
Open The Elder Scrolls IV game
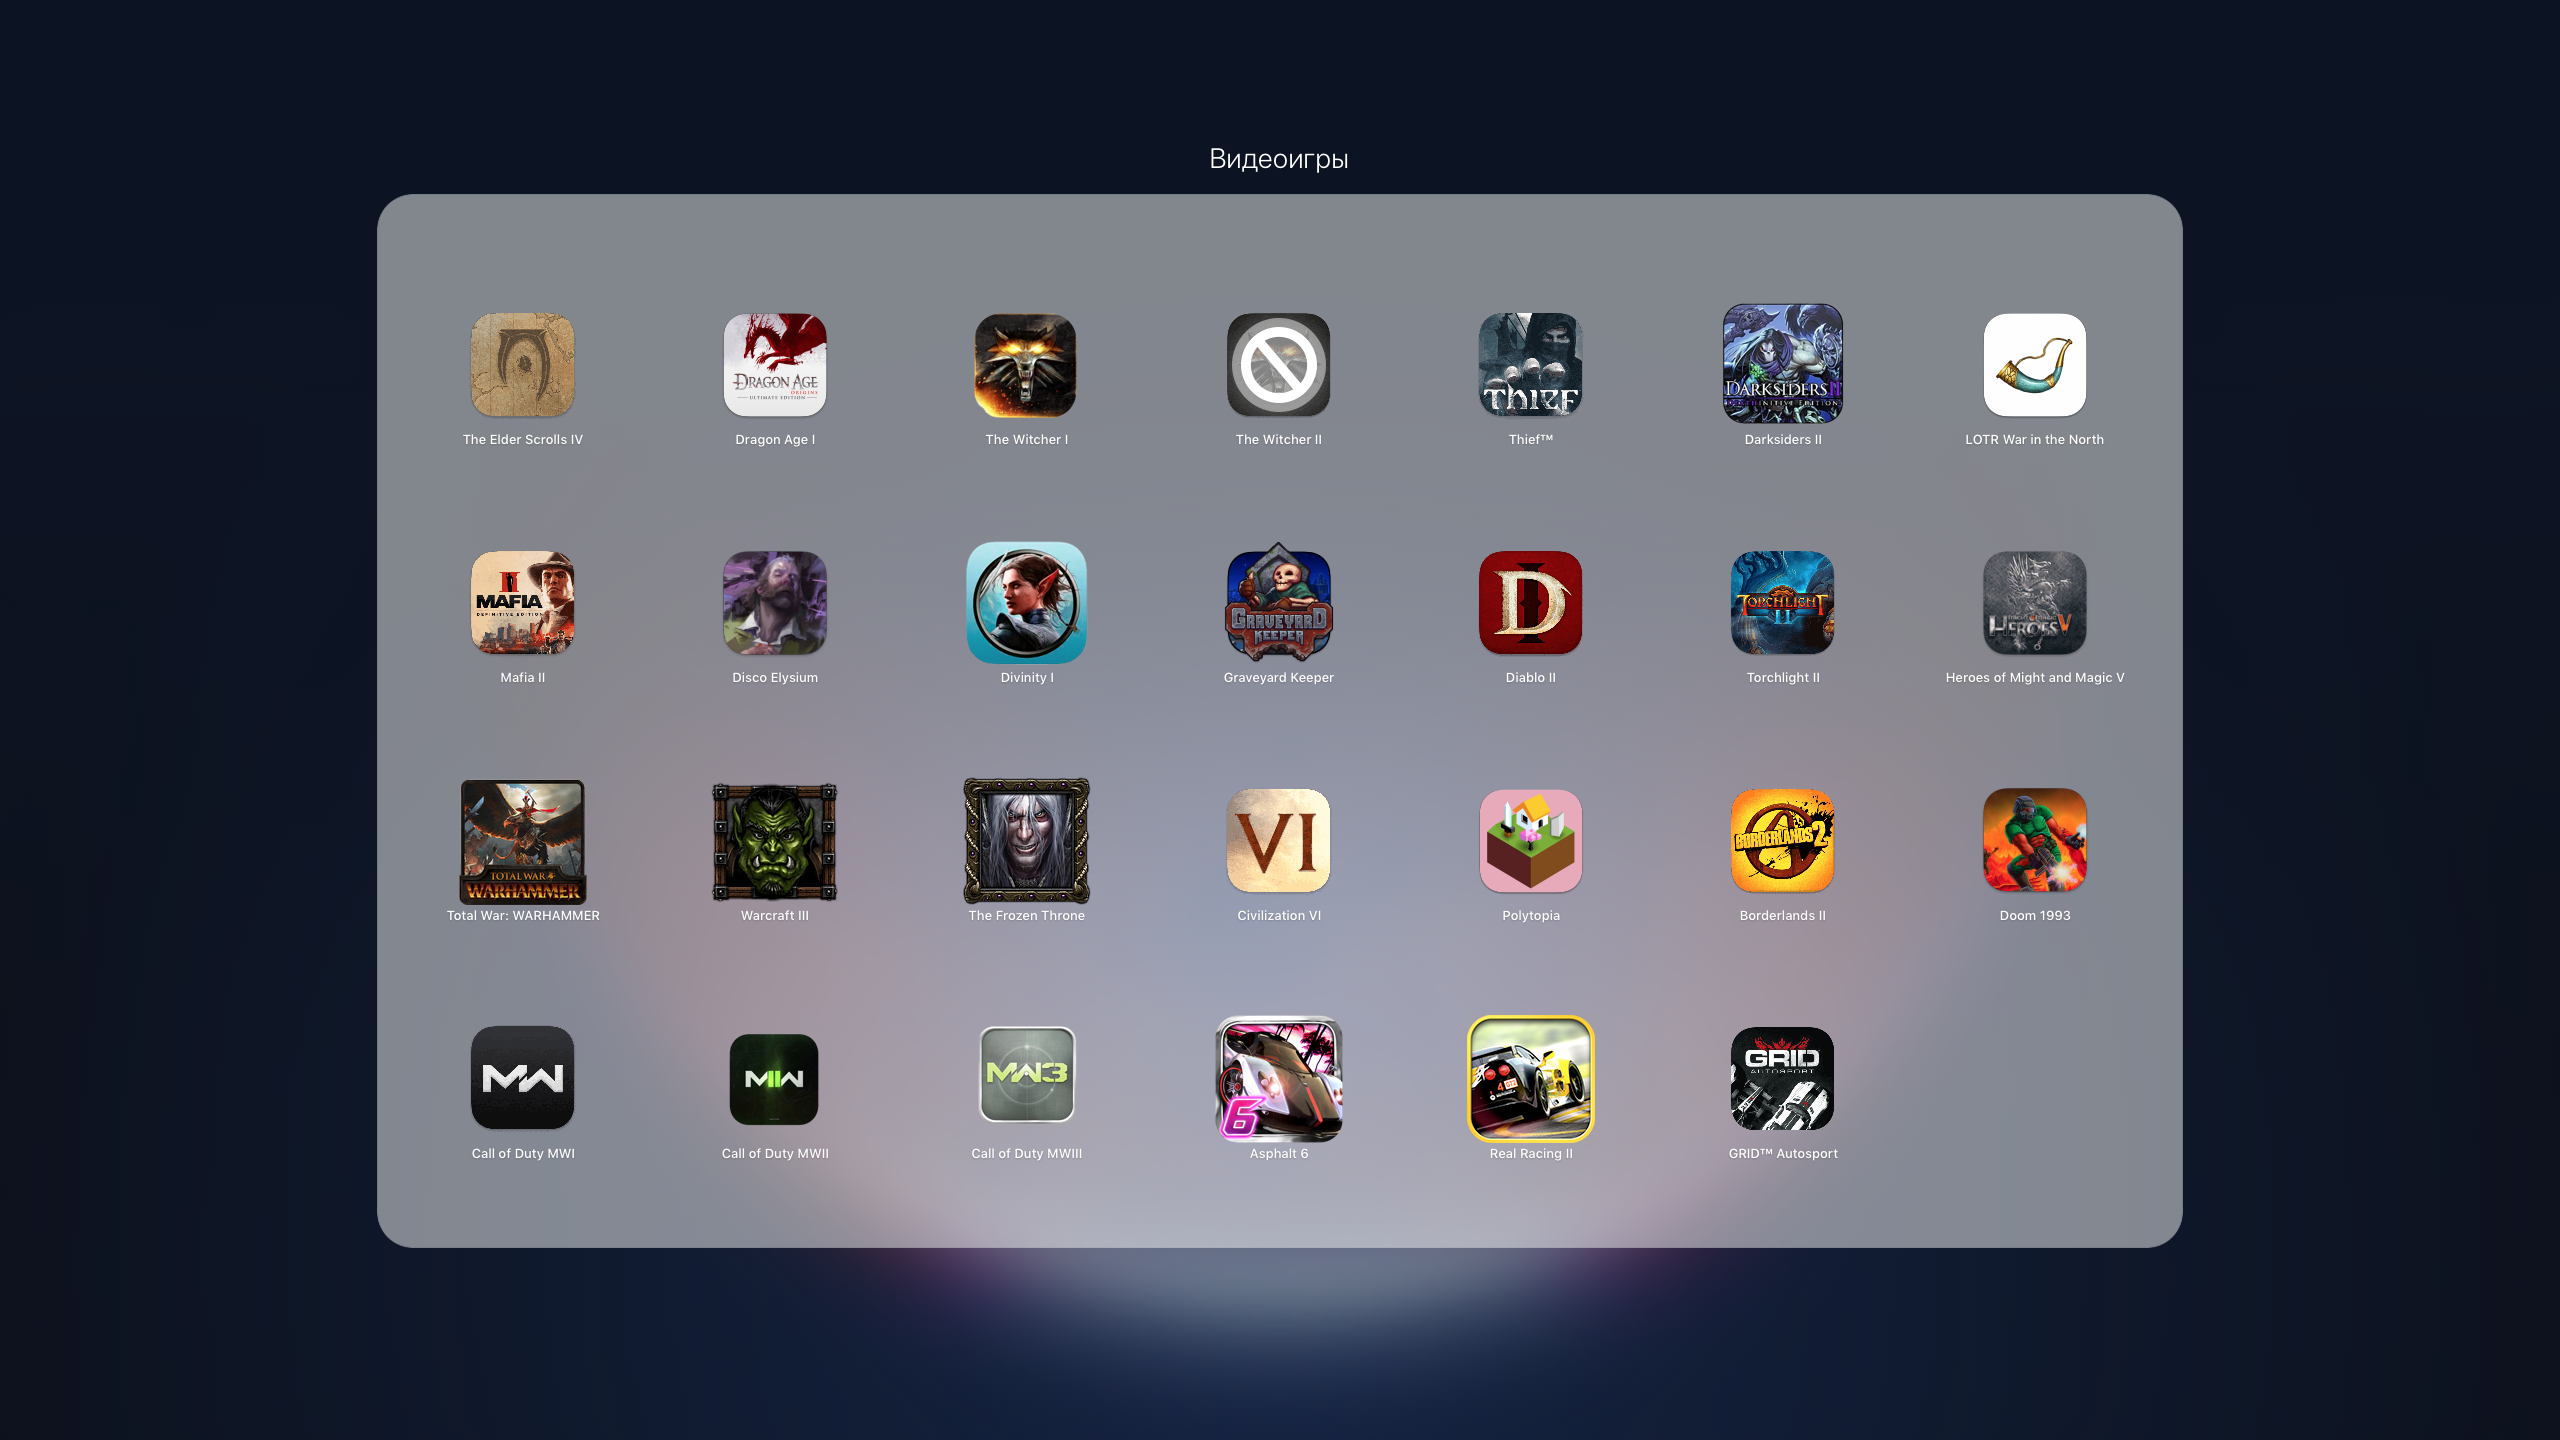[x=522, y=365]
